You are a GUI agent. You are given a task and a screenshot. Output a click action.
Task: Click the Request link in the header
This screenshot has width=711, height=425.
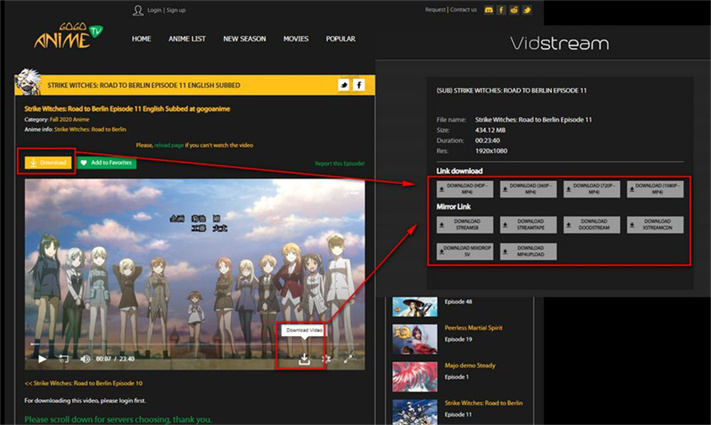tap(435, 10)
